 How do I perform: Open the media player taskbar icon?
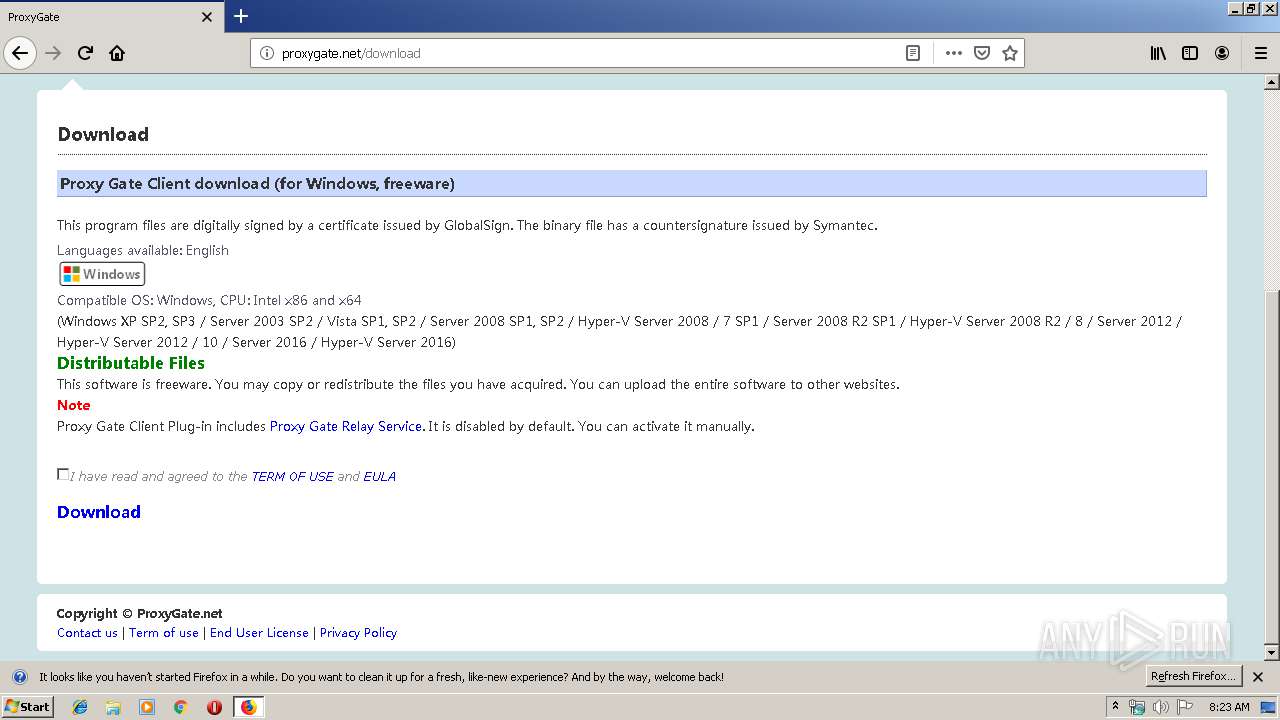click(x=147, y=707)
